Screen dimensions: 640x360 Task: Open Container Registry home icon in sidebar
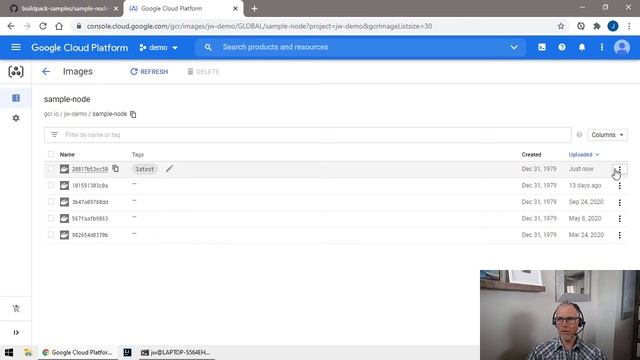pyautogui.click(x=16, y=71)
